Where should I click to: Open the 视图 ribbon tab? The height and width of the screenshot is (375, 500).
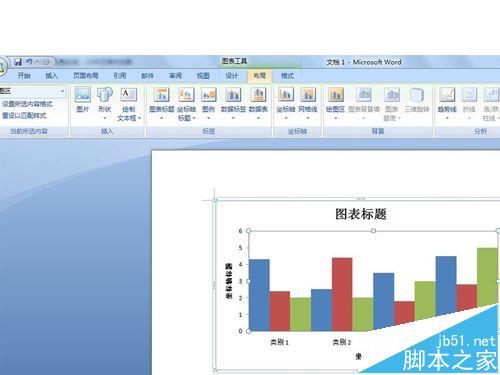coord(203,76)
